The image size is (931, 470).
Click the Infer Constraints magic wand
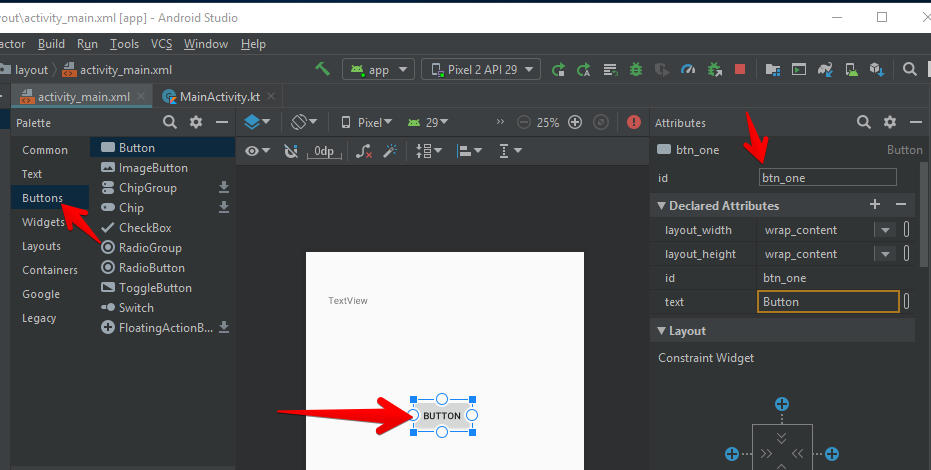391,151
